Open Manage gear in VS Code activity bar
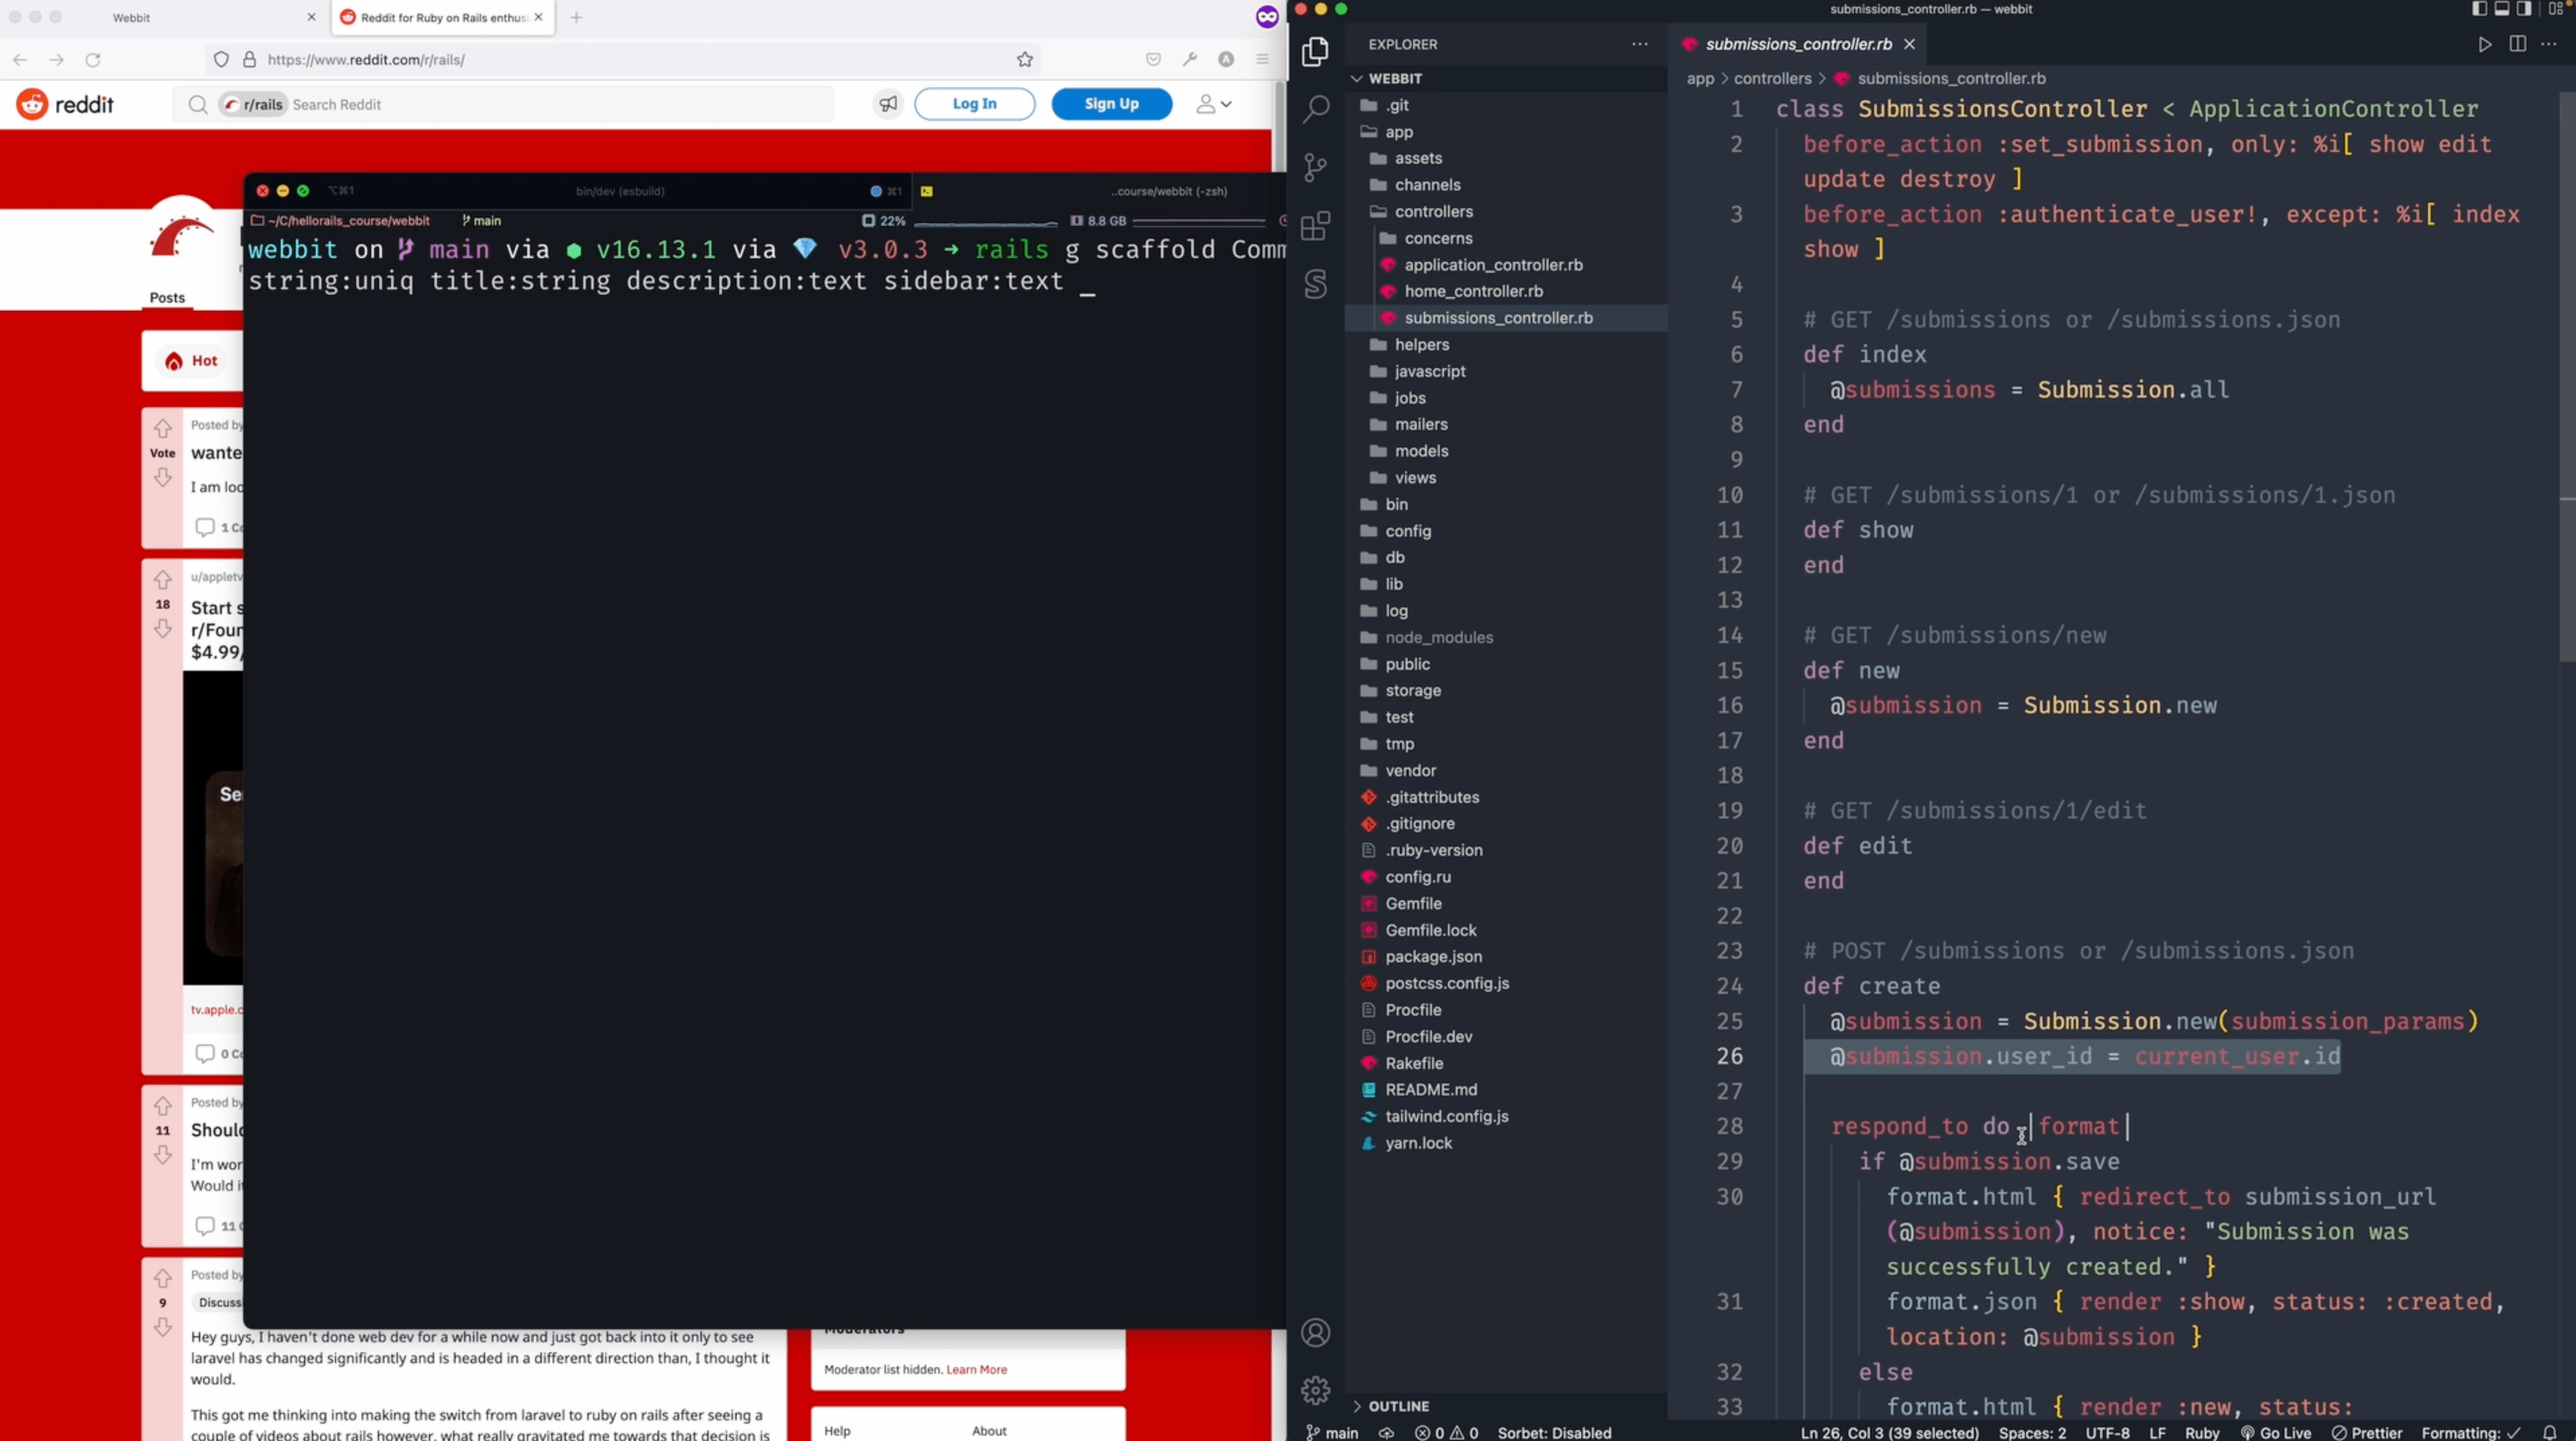This screenshot has width=2576, height=1441. [1316, 1390]
